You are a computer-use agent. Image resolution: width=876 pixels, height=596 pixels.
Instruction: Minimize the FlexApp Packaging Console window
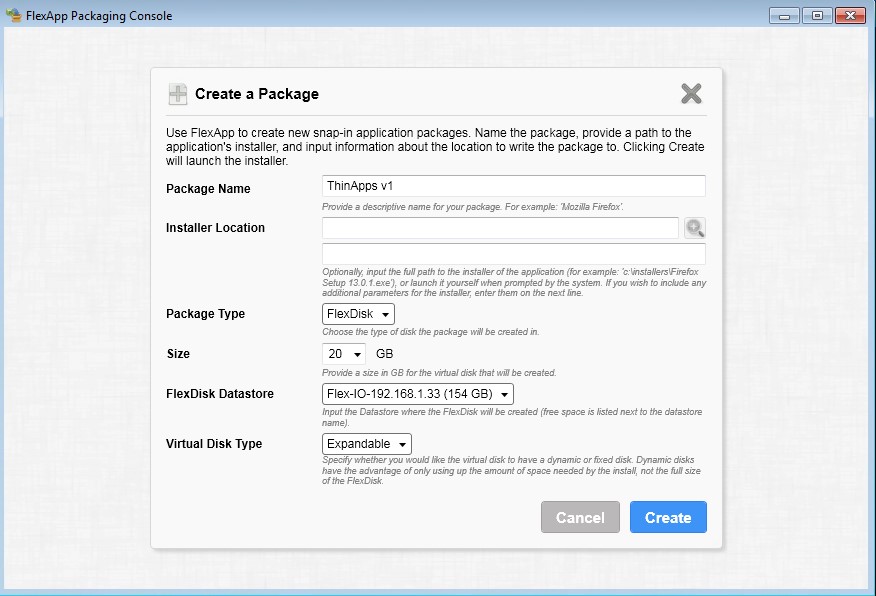(784, 16)
